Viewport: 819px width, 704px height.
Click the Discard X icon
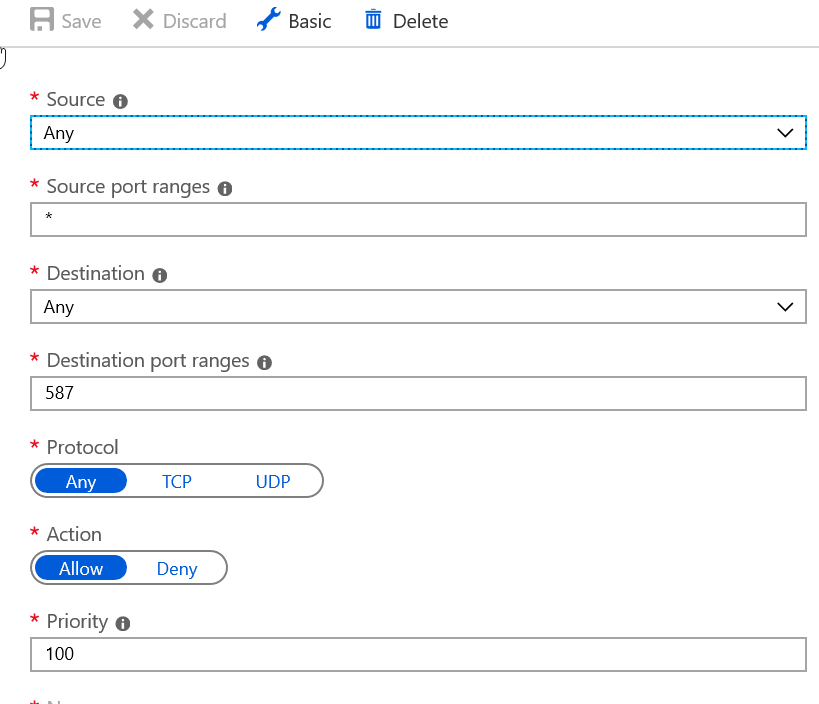144,20
